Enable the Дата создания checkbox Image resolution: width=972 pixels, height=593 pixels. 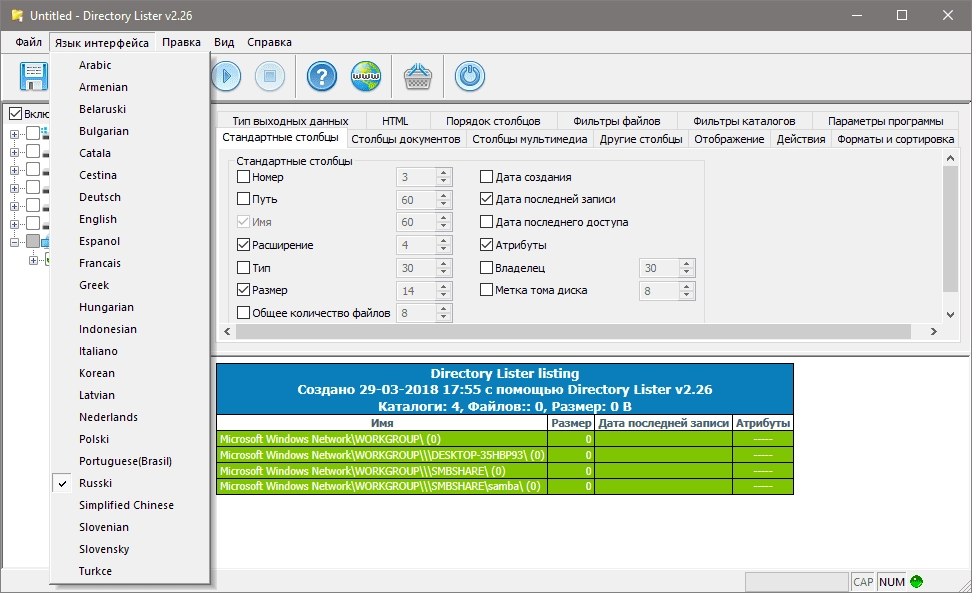[x=487, y=177]
